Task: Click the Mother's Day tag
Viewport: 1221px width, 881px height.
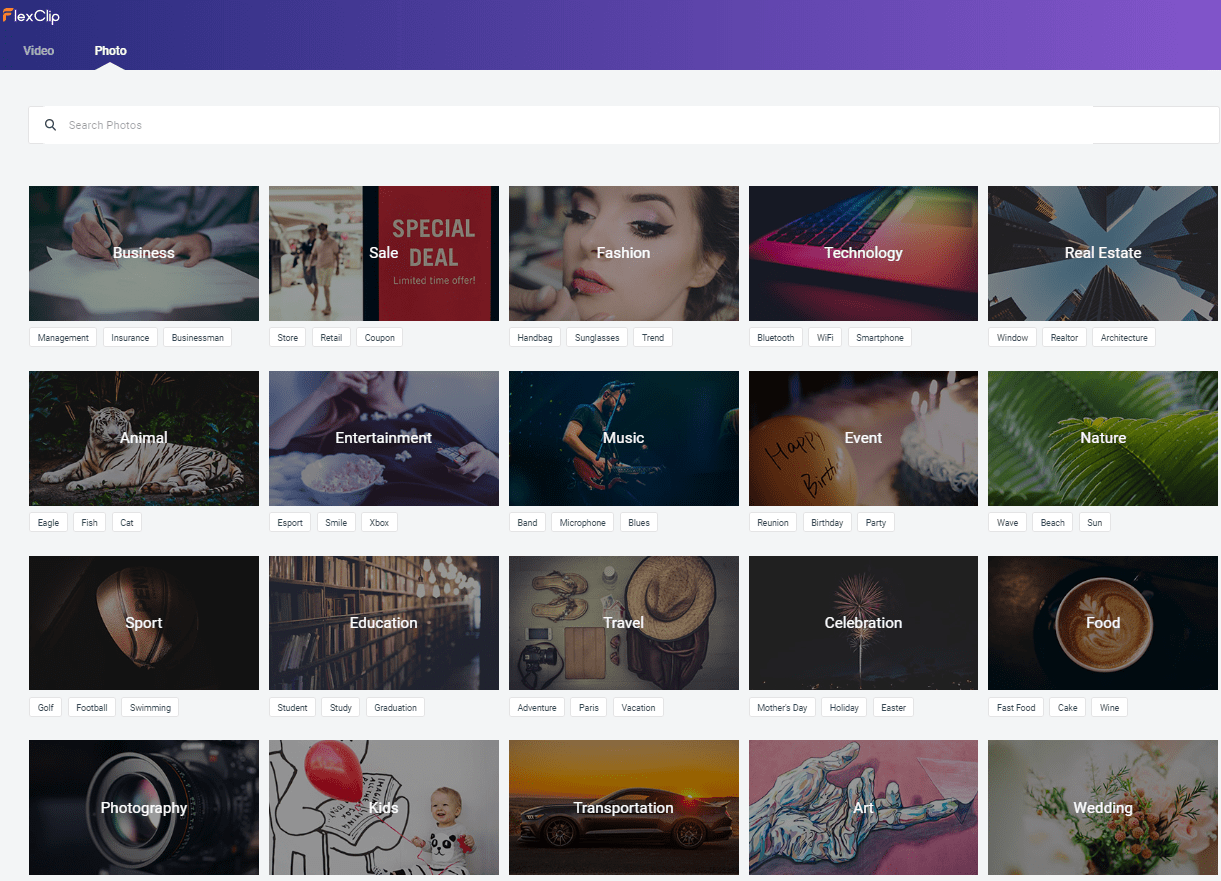Action: point(782,708)
